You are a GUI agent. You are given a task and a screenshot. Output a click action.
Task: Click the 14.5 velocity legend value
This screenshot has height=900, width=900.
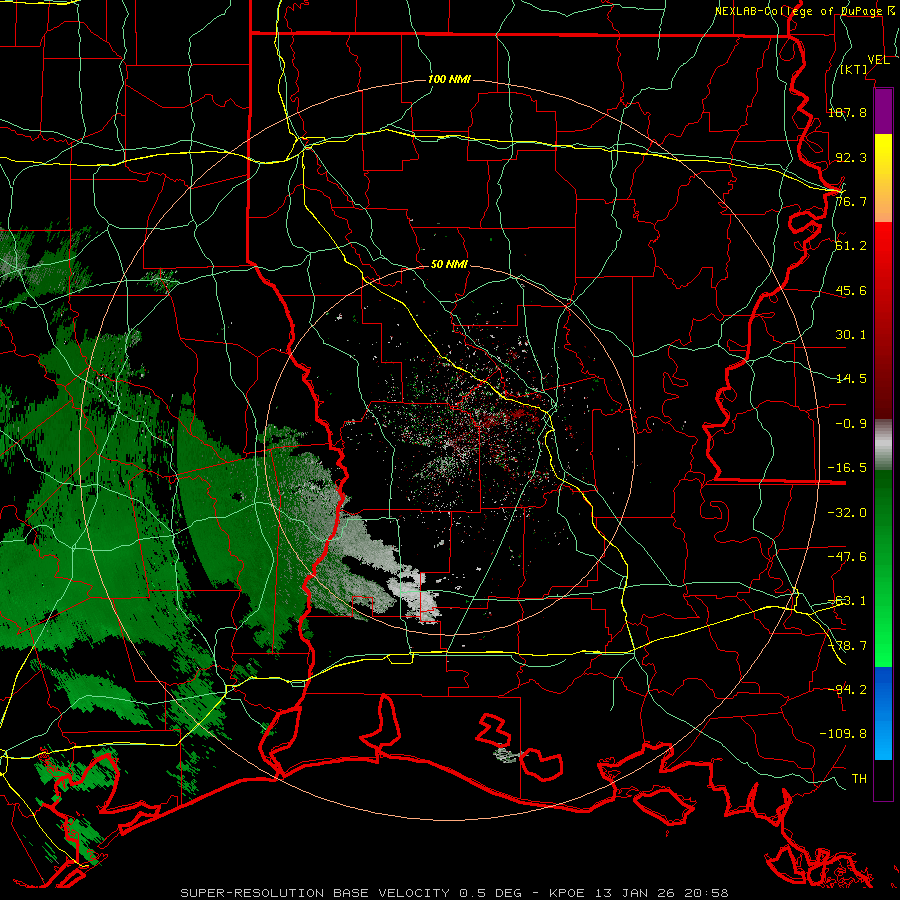[x=851, y=379]
